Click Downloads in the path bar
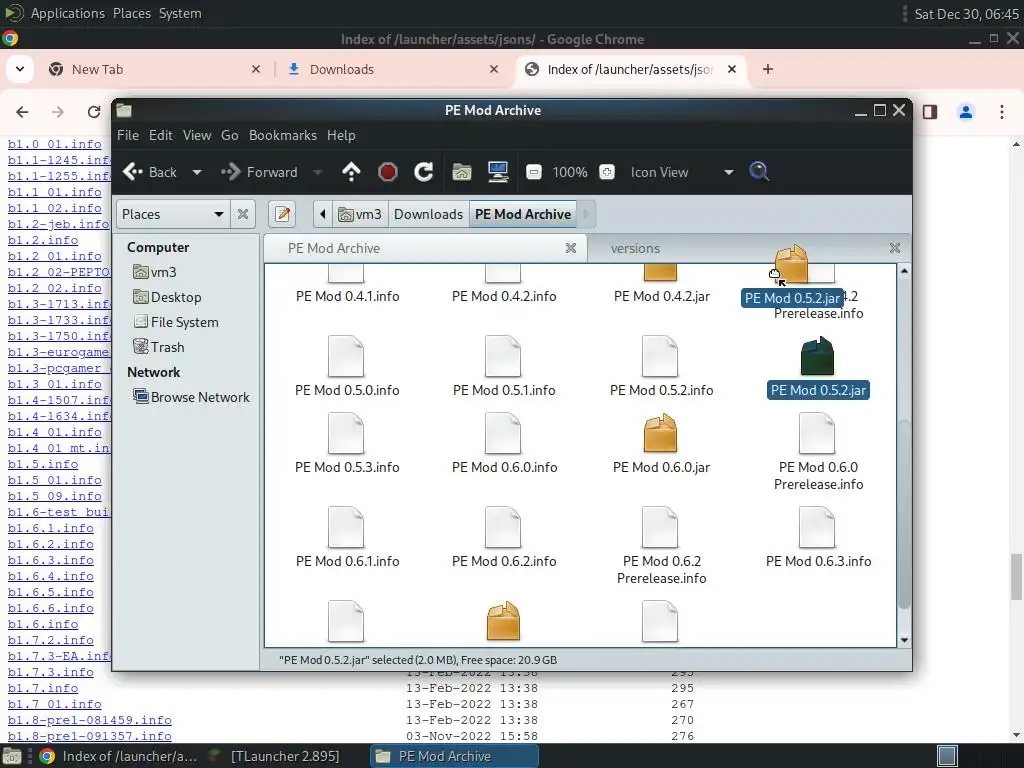The width and height of the screenshot is (1024, 768). [428, 214]
